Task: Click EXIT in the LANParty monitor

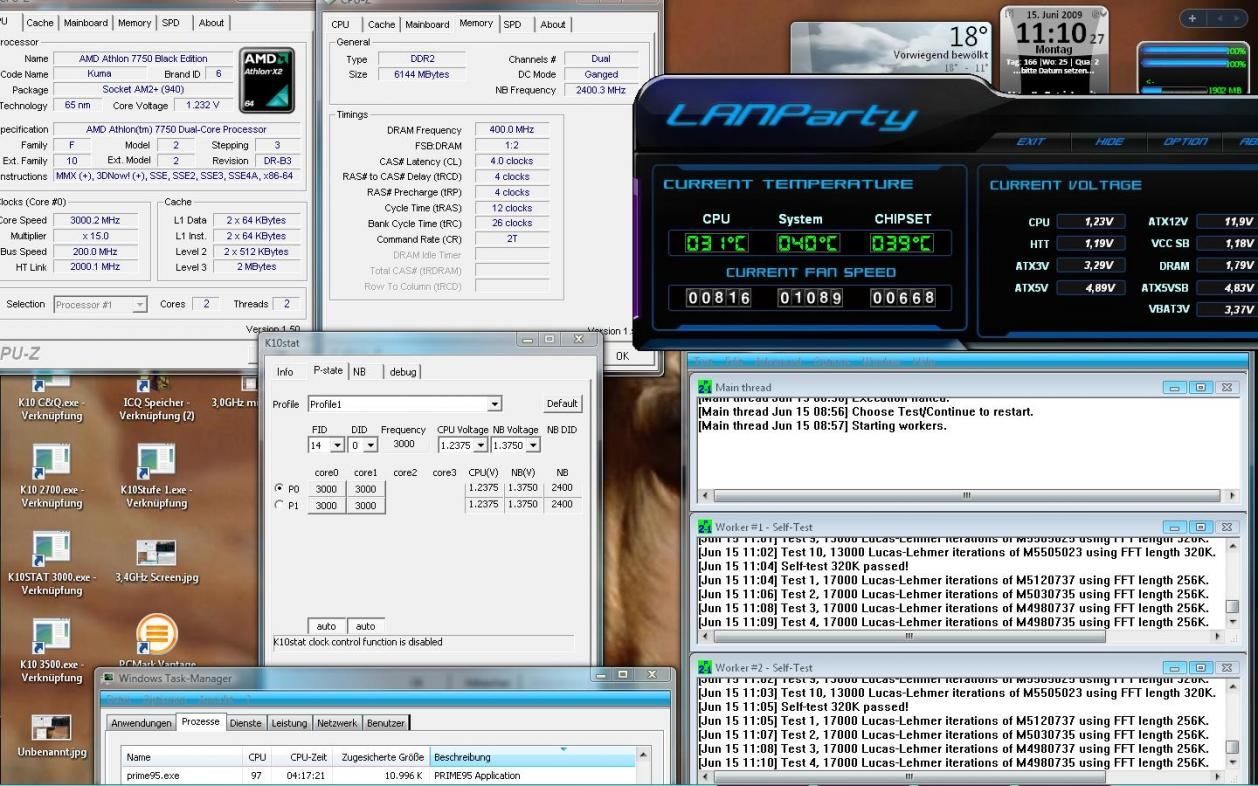Action: point(1031,143)
